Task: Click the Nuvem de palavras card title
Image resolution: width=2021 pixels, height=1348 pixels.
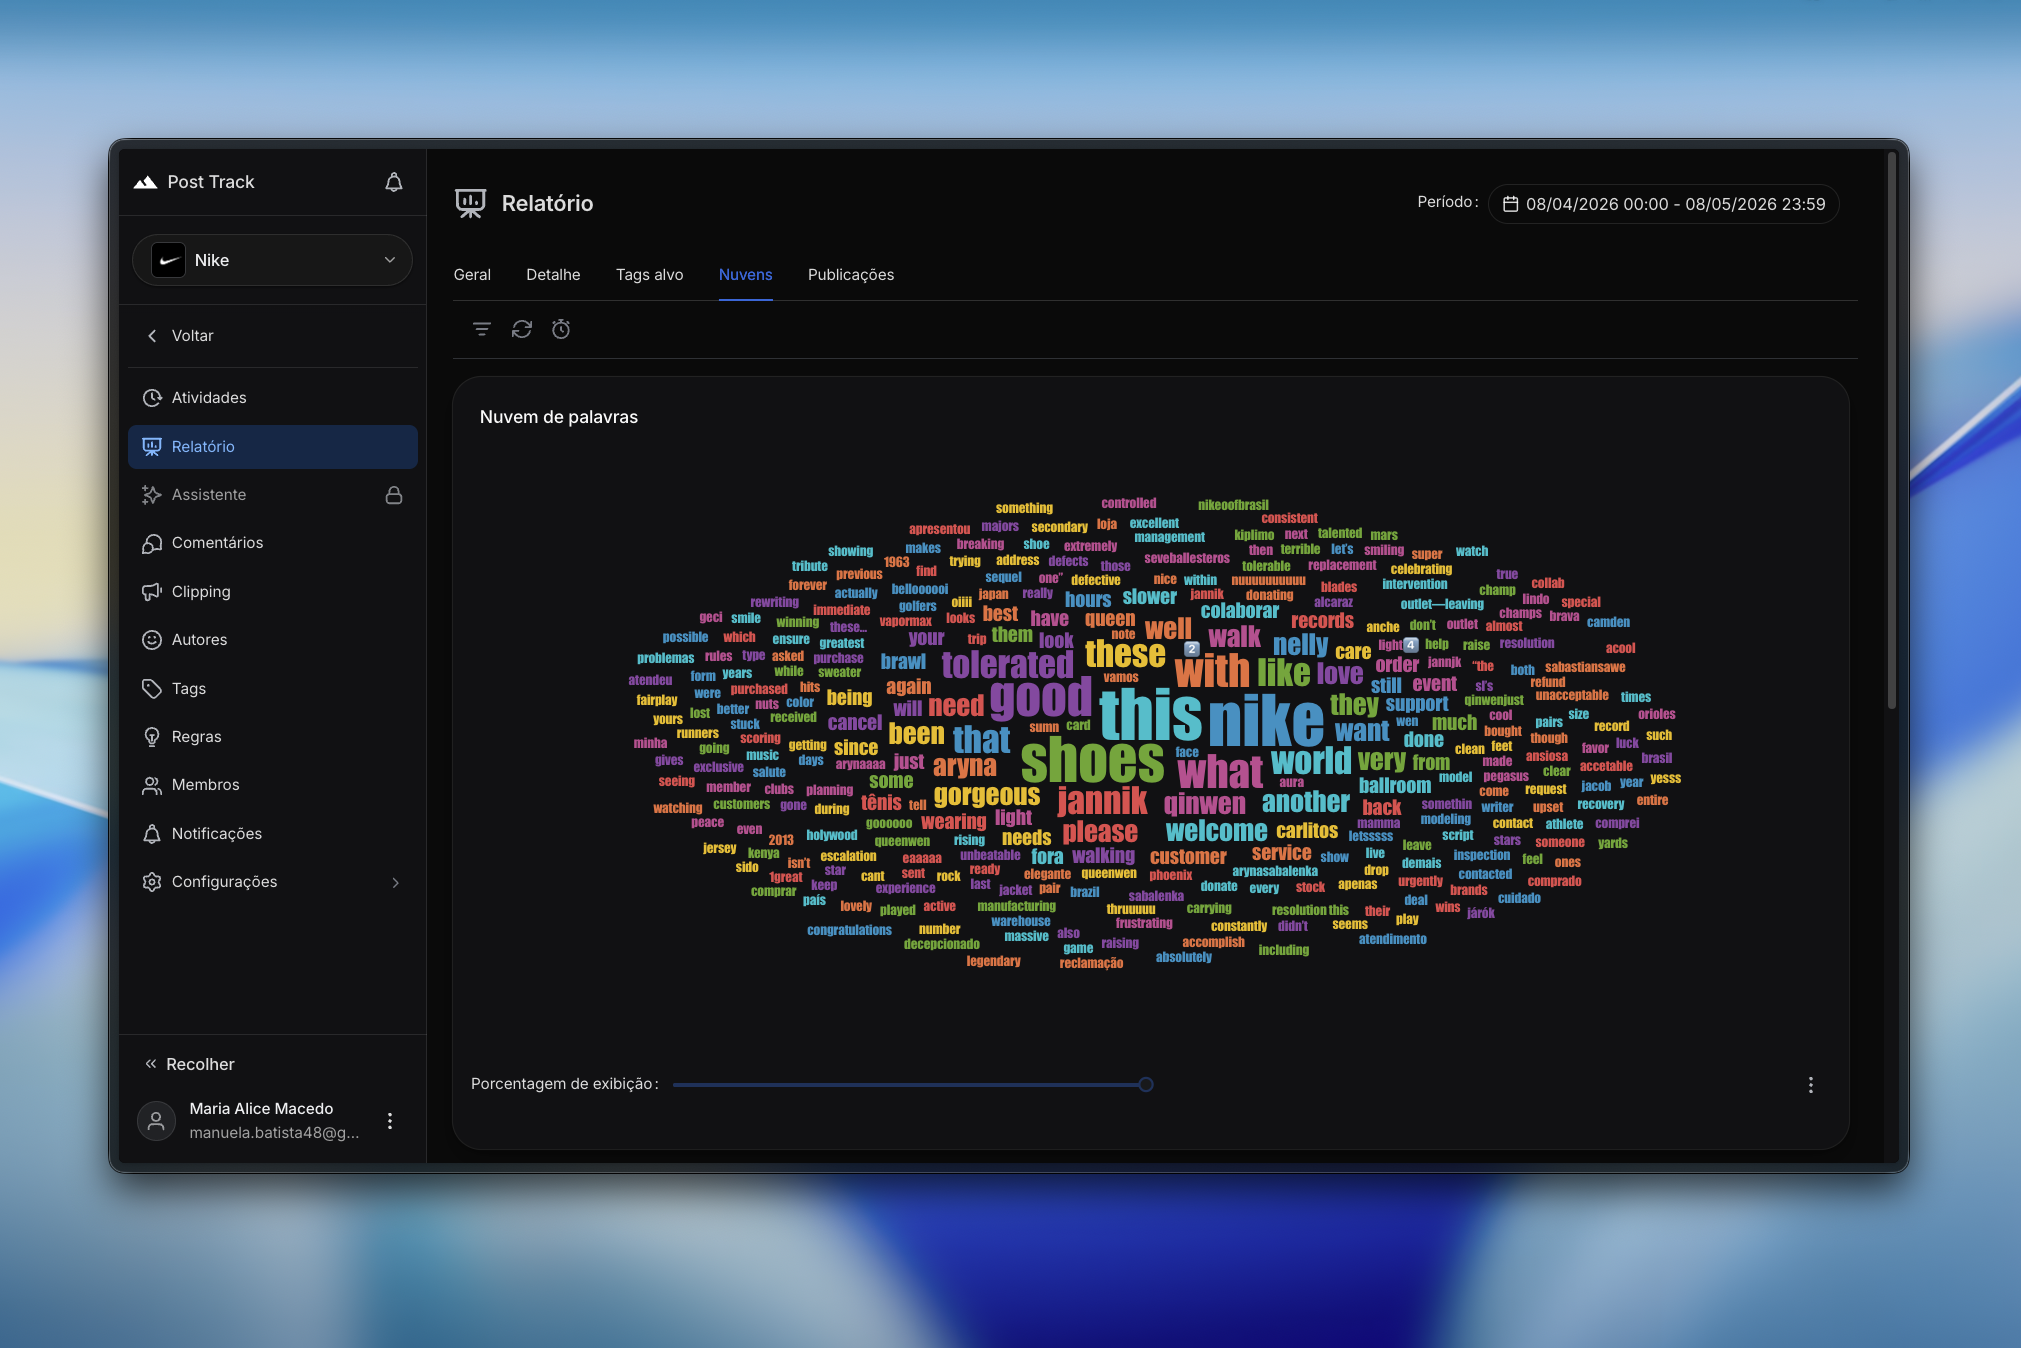Action: [559, 417]
